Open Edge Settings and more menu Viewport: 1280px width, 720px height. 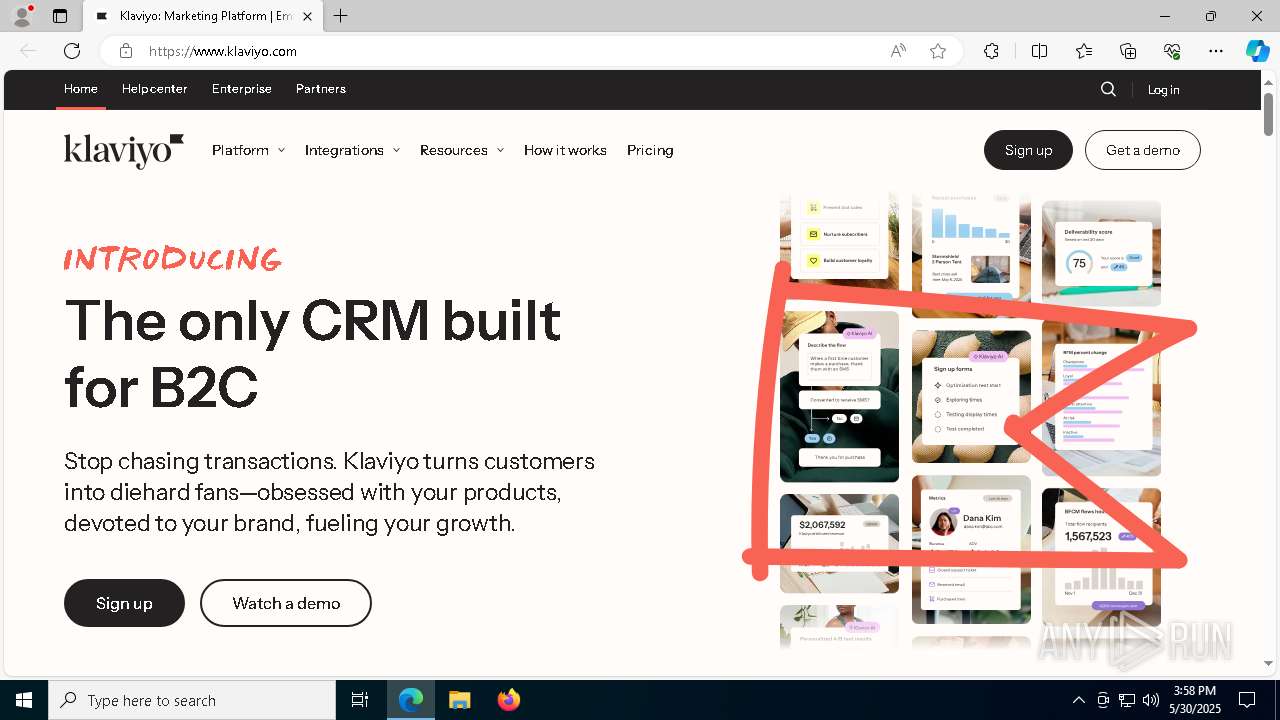(x=1216, y=51)
